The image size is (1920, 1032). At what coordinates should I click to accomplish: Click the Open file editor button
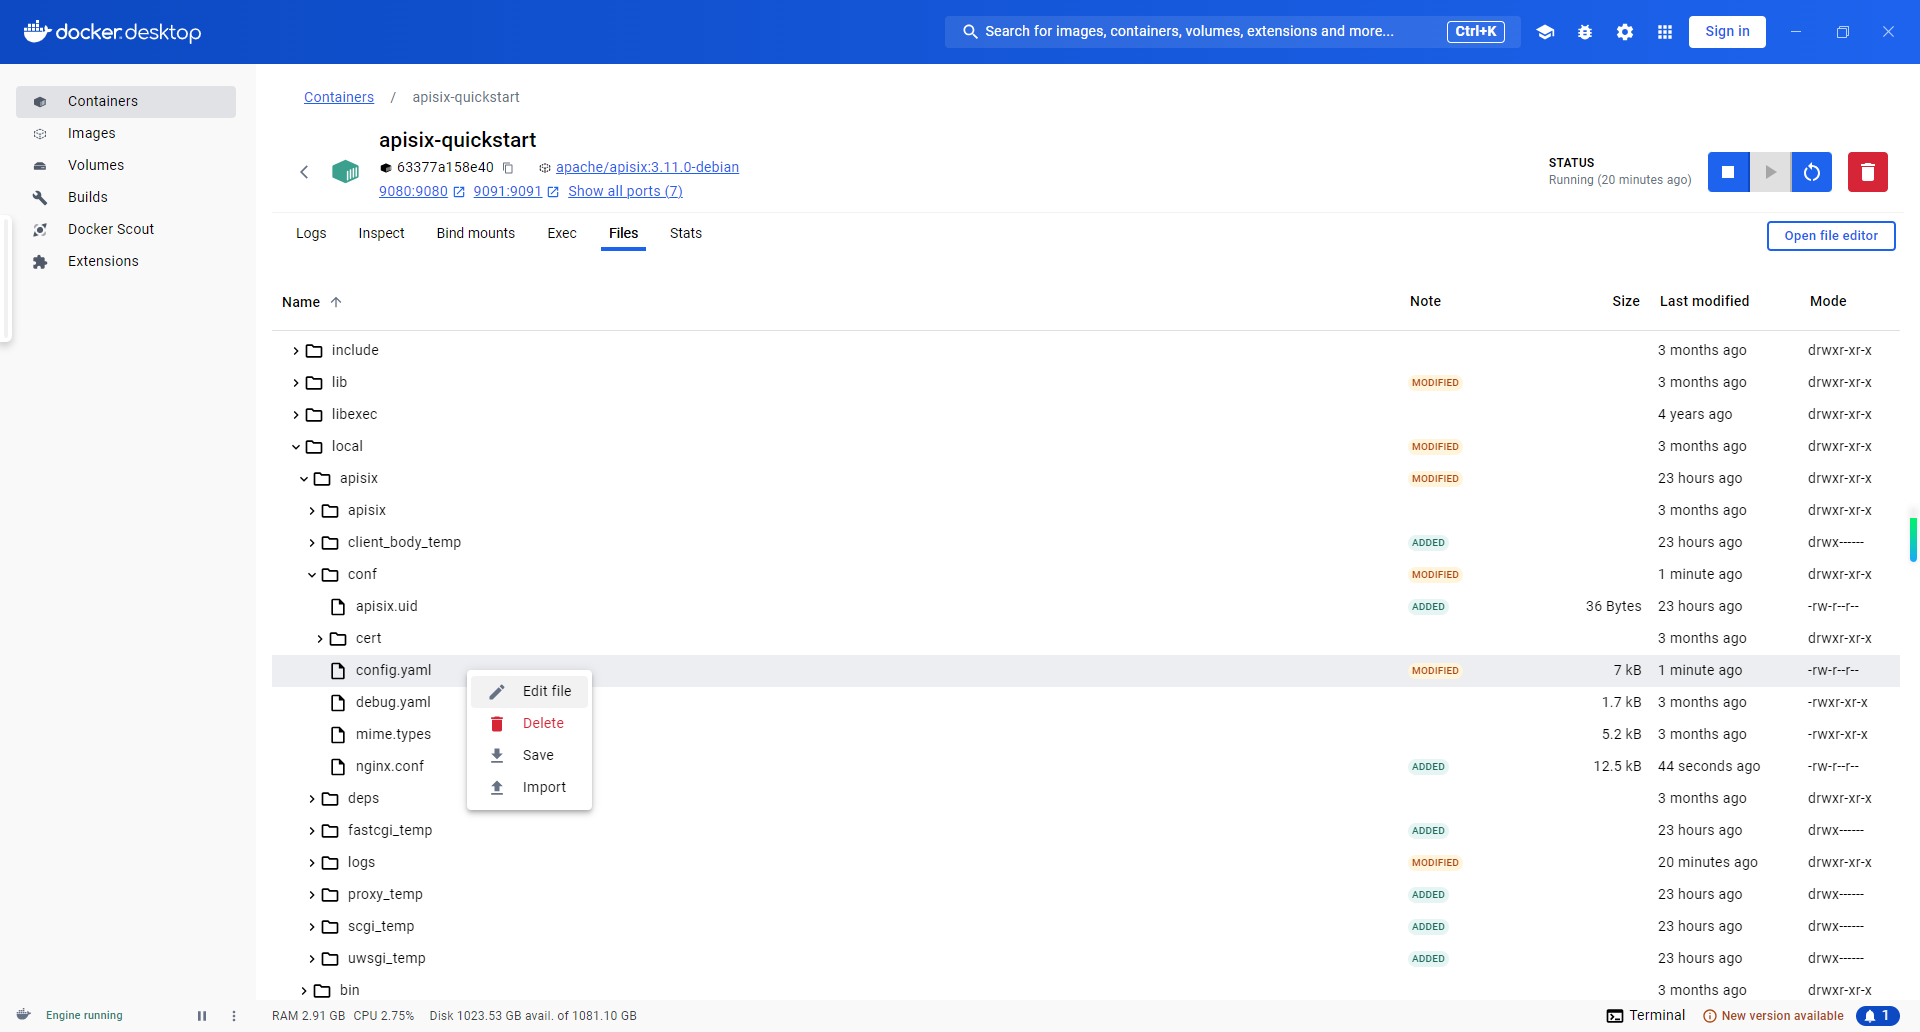tap(1831, 236)
